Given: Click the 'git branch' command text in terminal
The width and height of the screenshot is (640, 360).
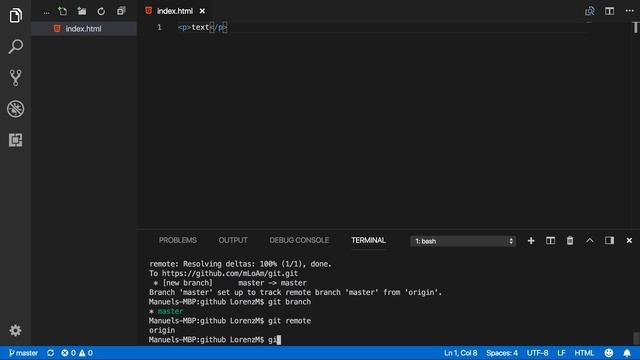Looking at the screenshot, I should point(289,302).
